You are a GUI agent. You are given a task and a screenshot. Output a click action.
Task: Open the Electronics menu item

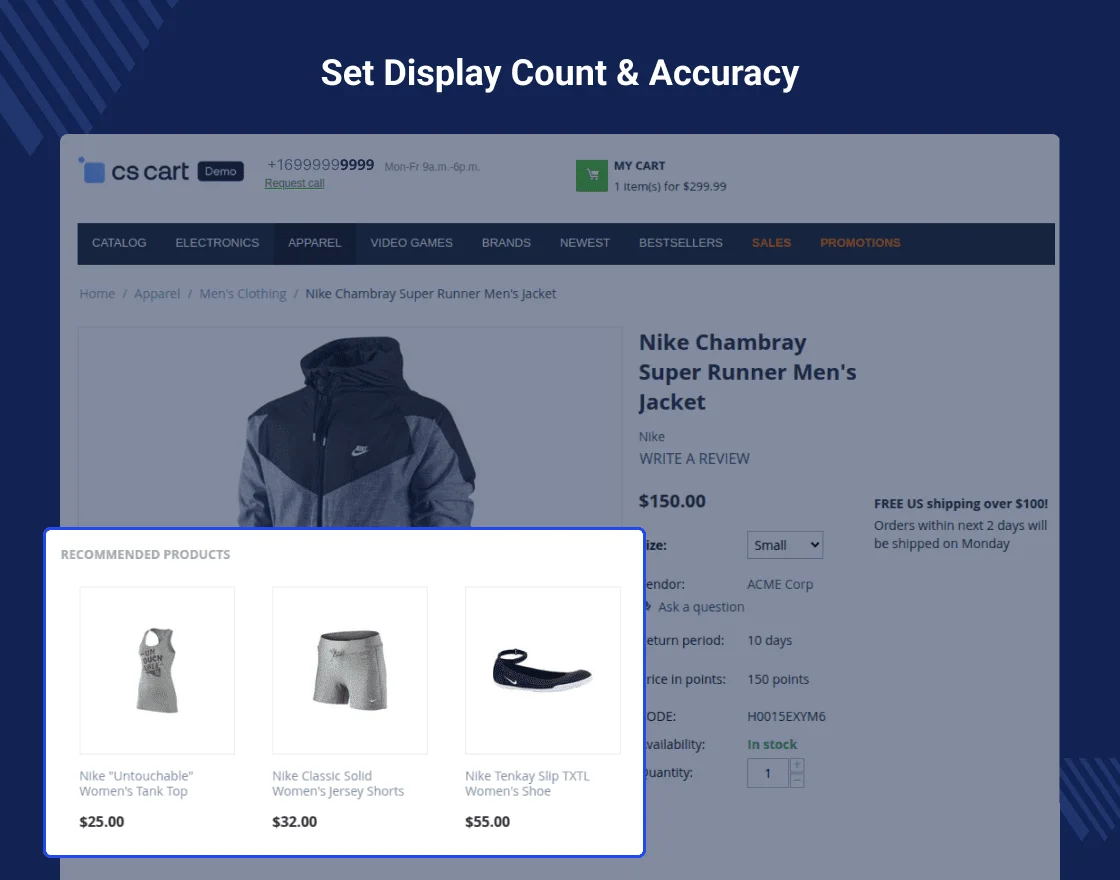[x=217, y=243]
